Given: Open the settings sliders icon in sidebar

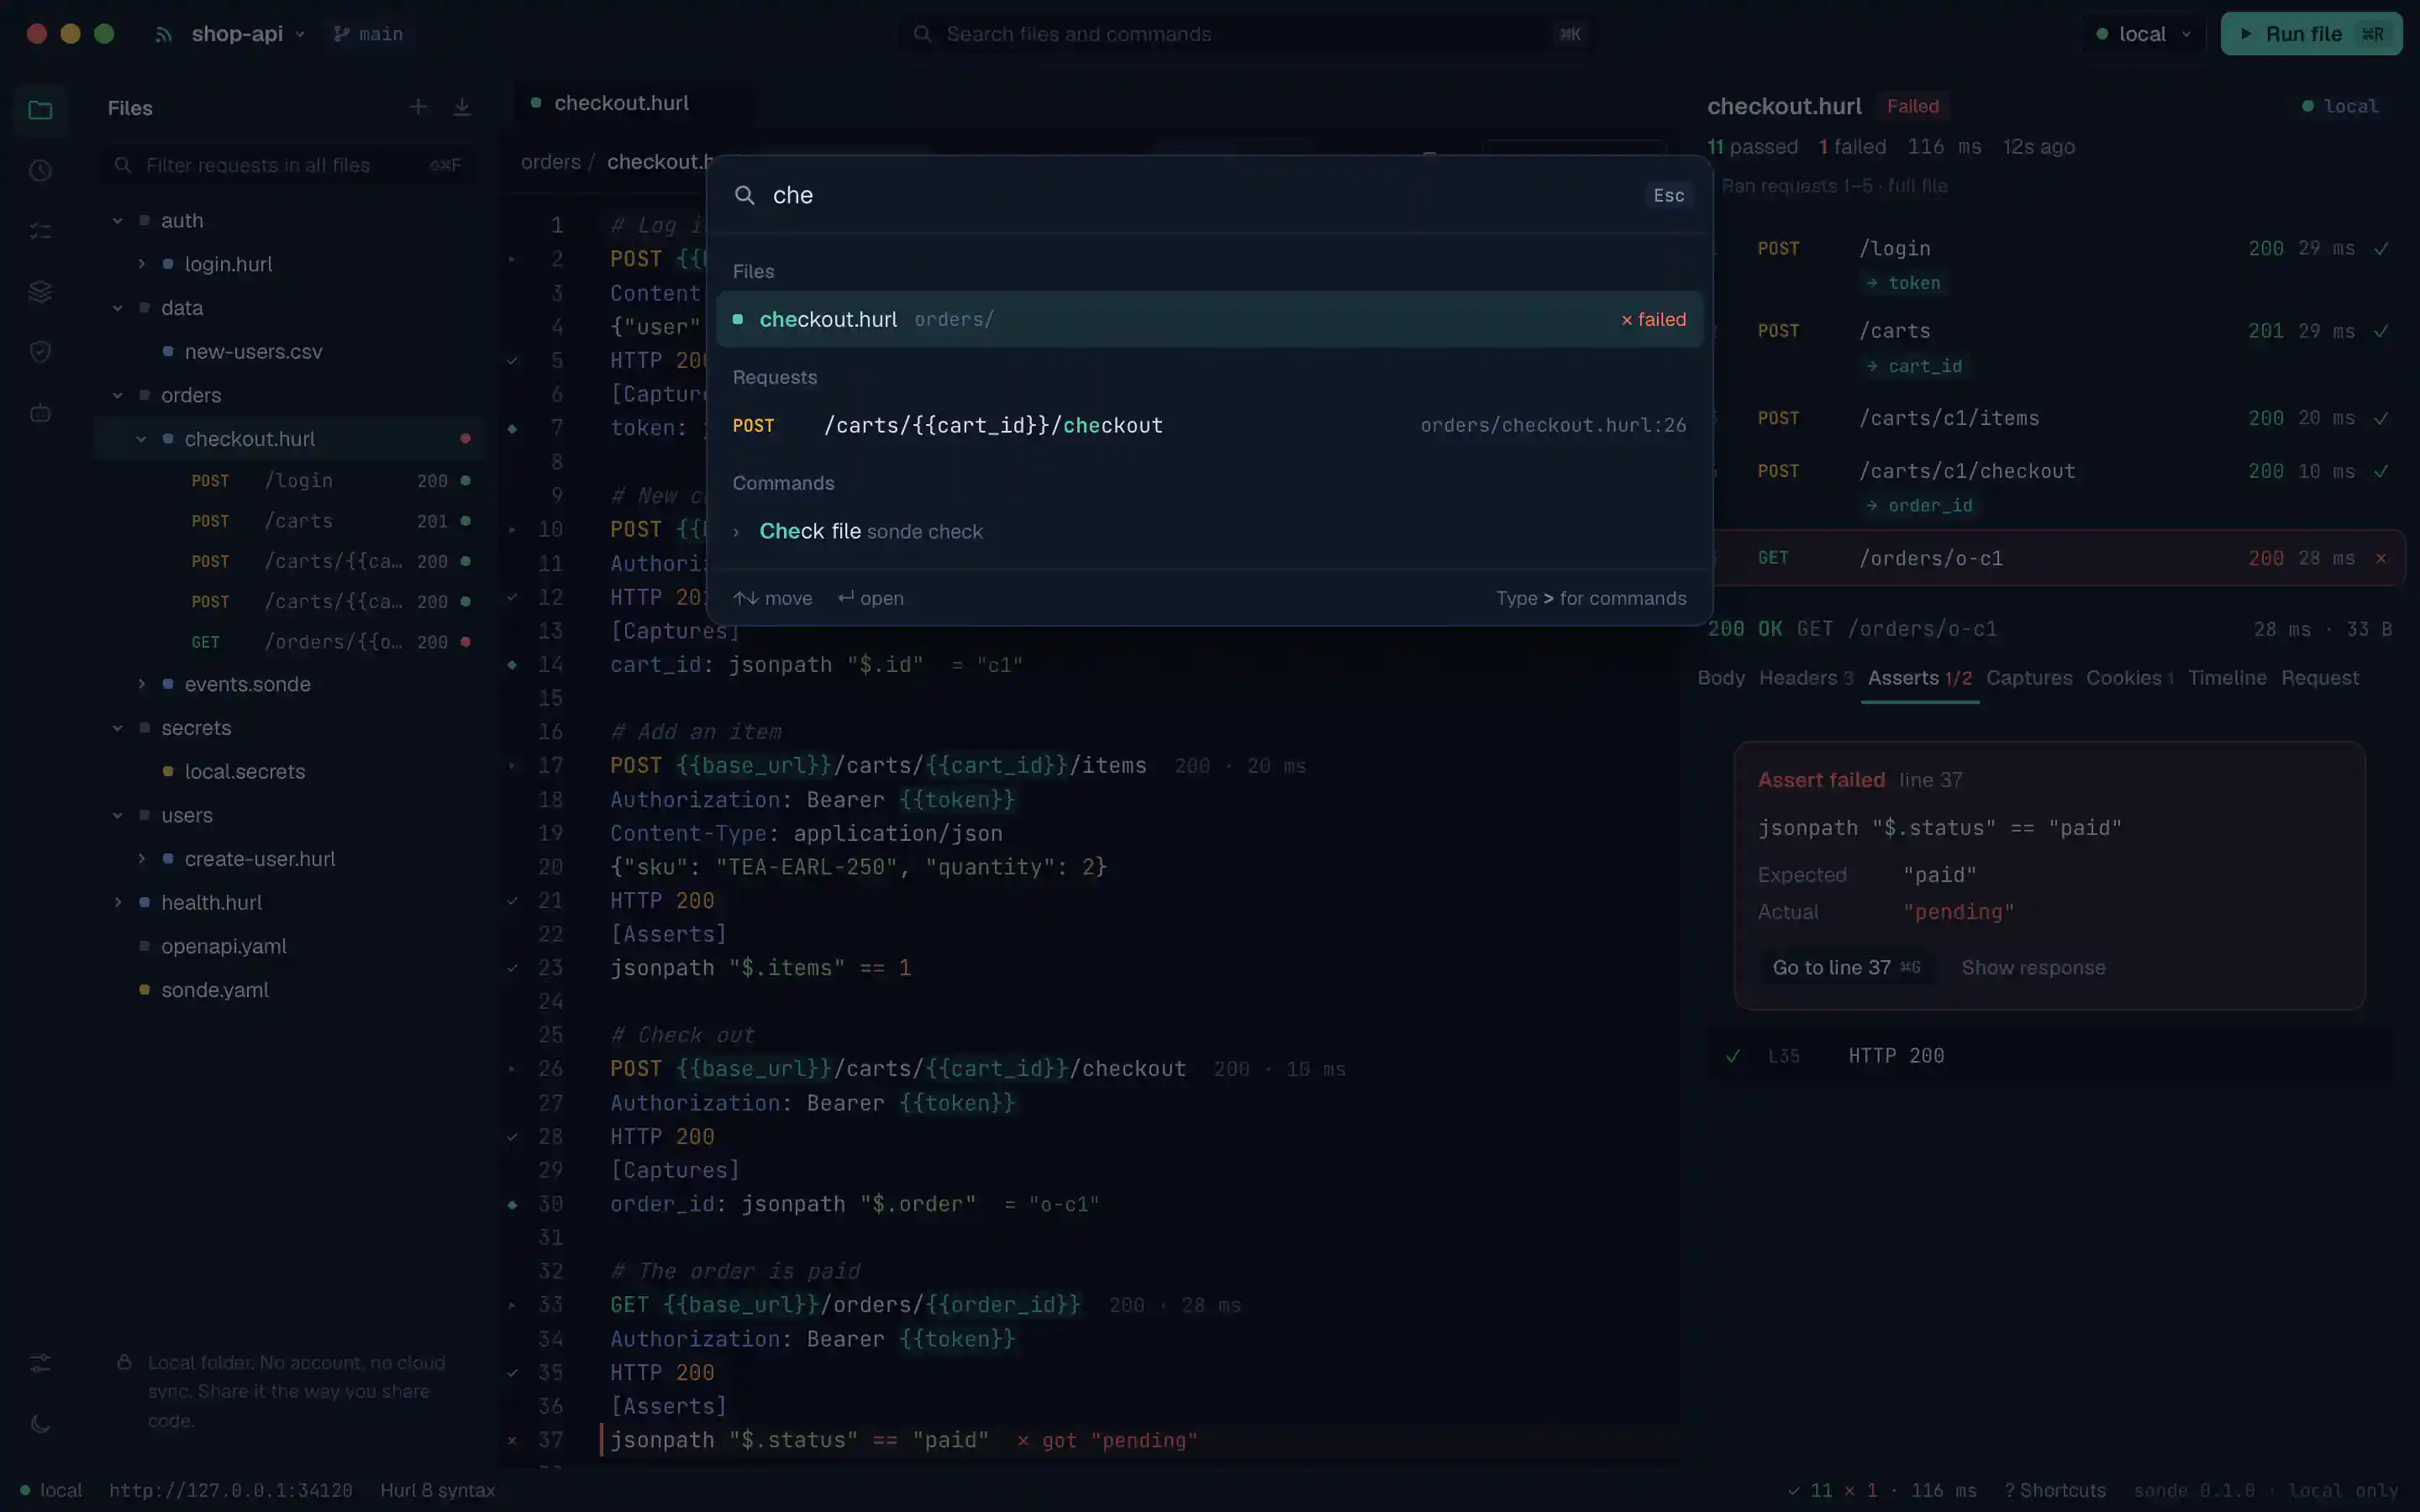Looking at the screenshot, I should tap(40, 1363).
